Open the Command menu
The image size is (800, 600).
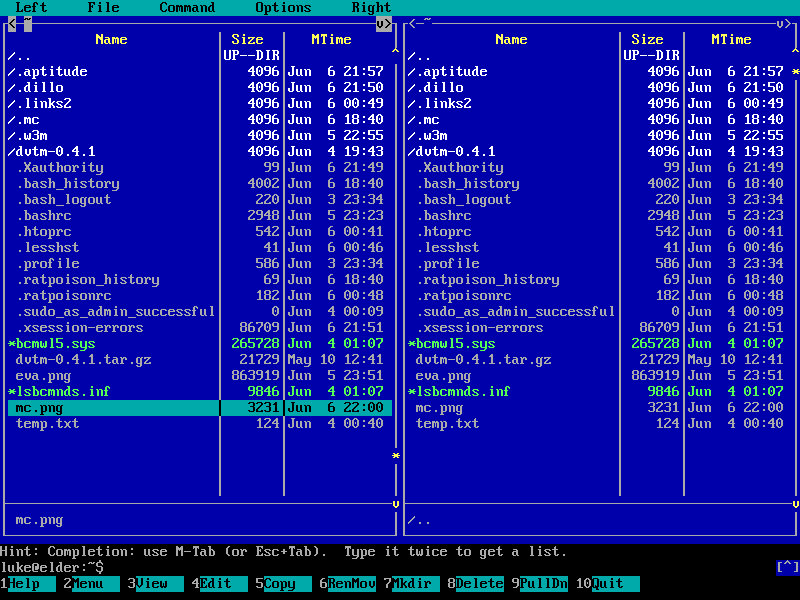click(x=187, y=7)
